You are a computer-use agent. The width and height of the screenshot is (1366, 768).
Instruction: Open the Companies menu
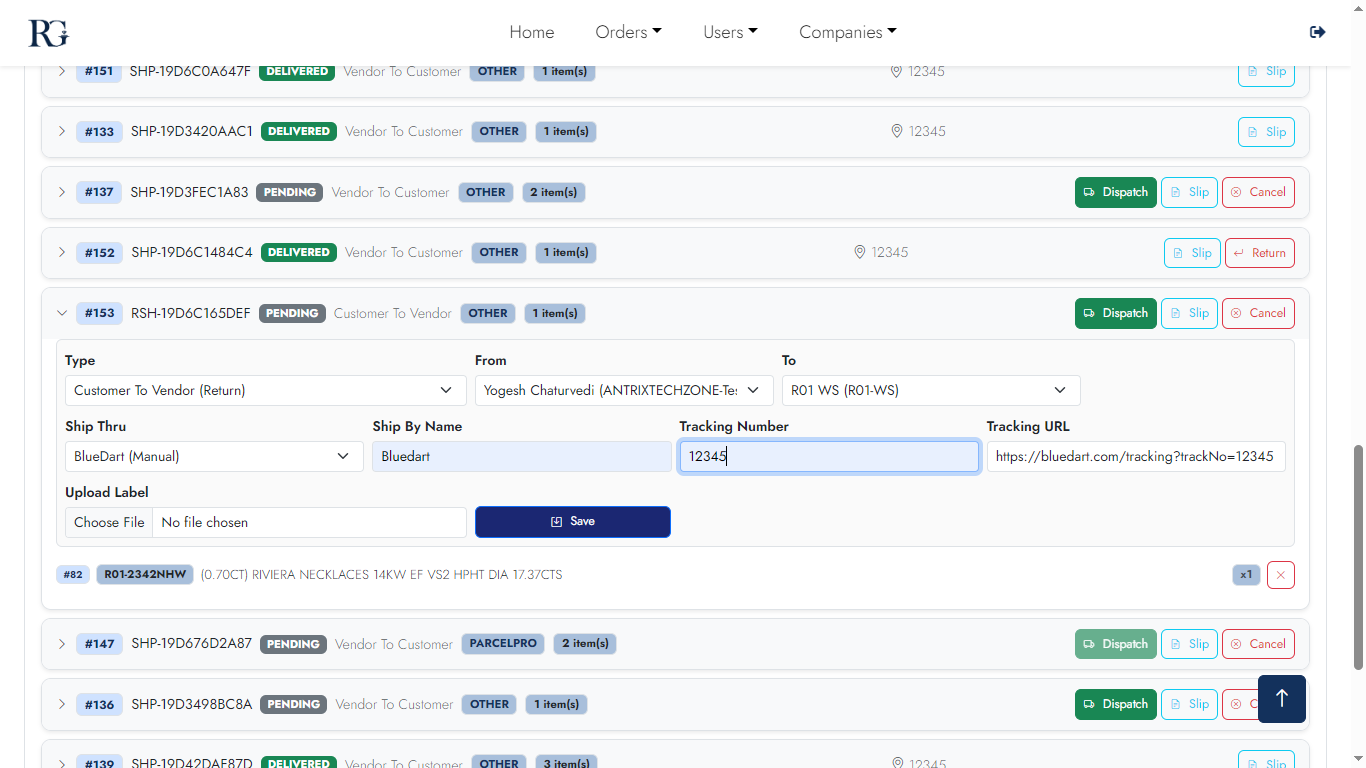(847, 32)
